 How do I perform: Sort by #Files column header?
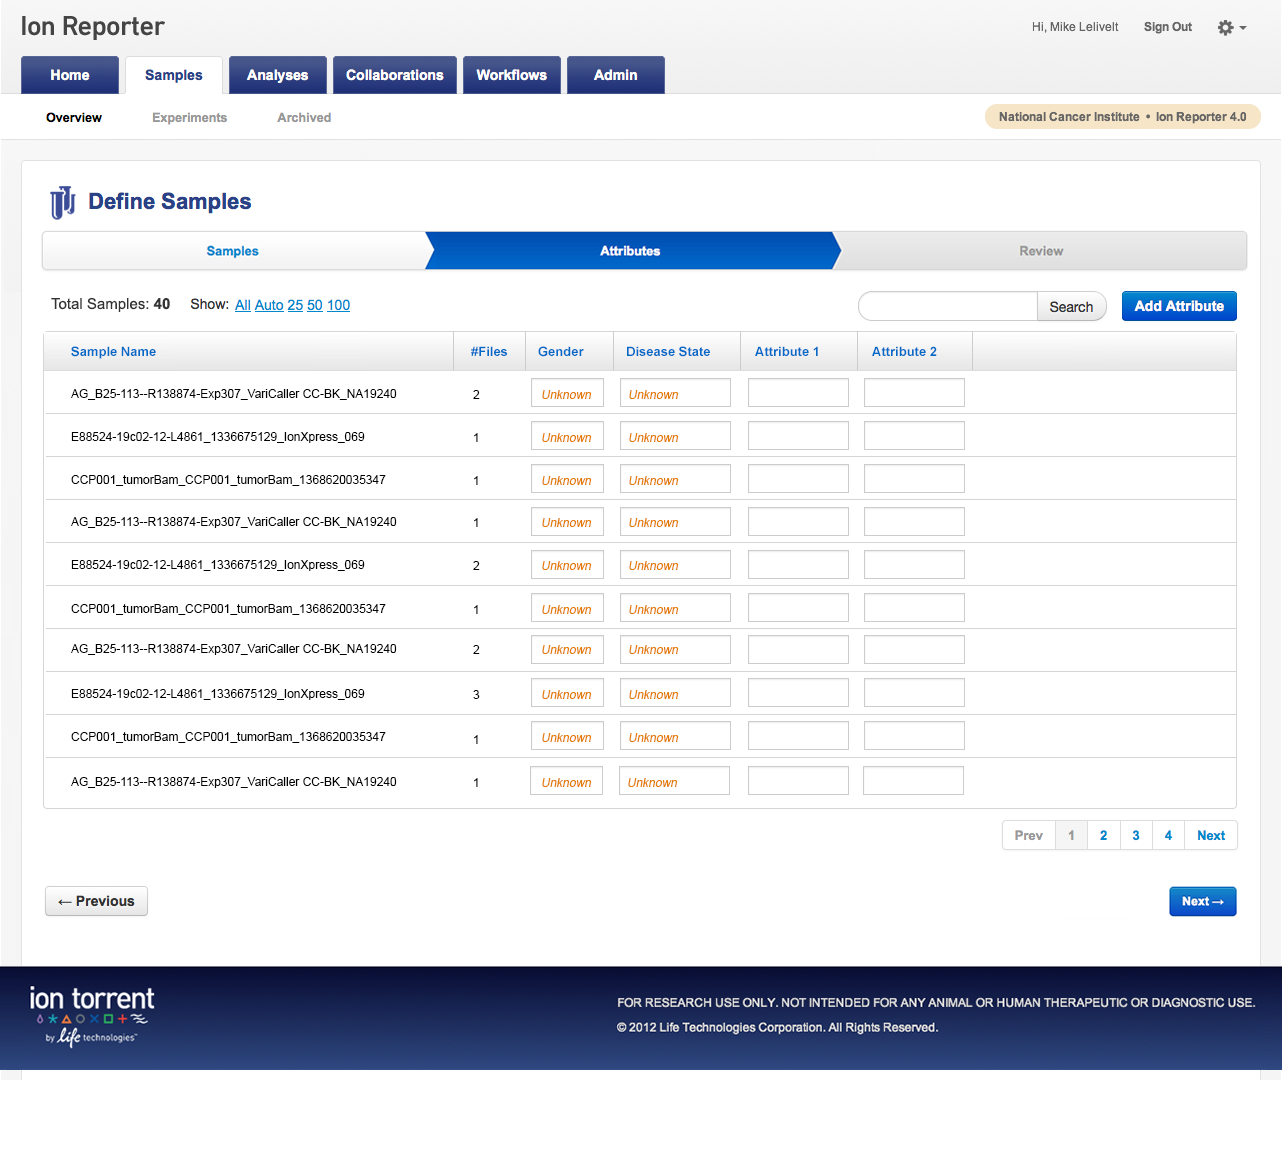click(x=489, y=352)
